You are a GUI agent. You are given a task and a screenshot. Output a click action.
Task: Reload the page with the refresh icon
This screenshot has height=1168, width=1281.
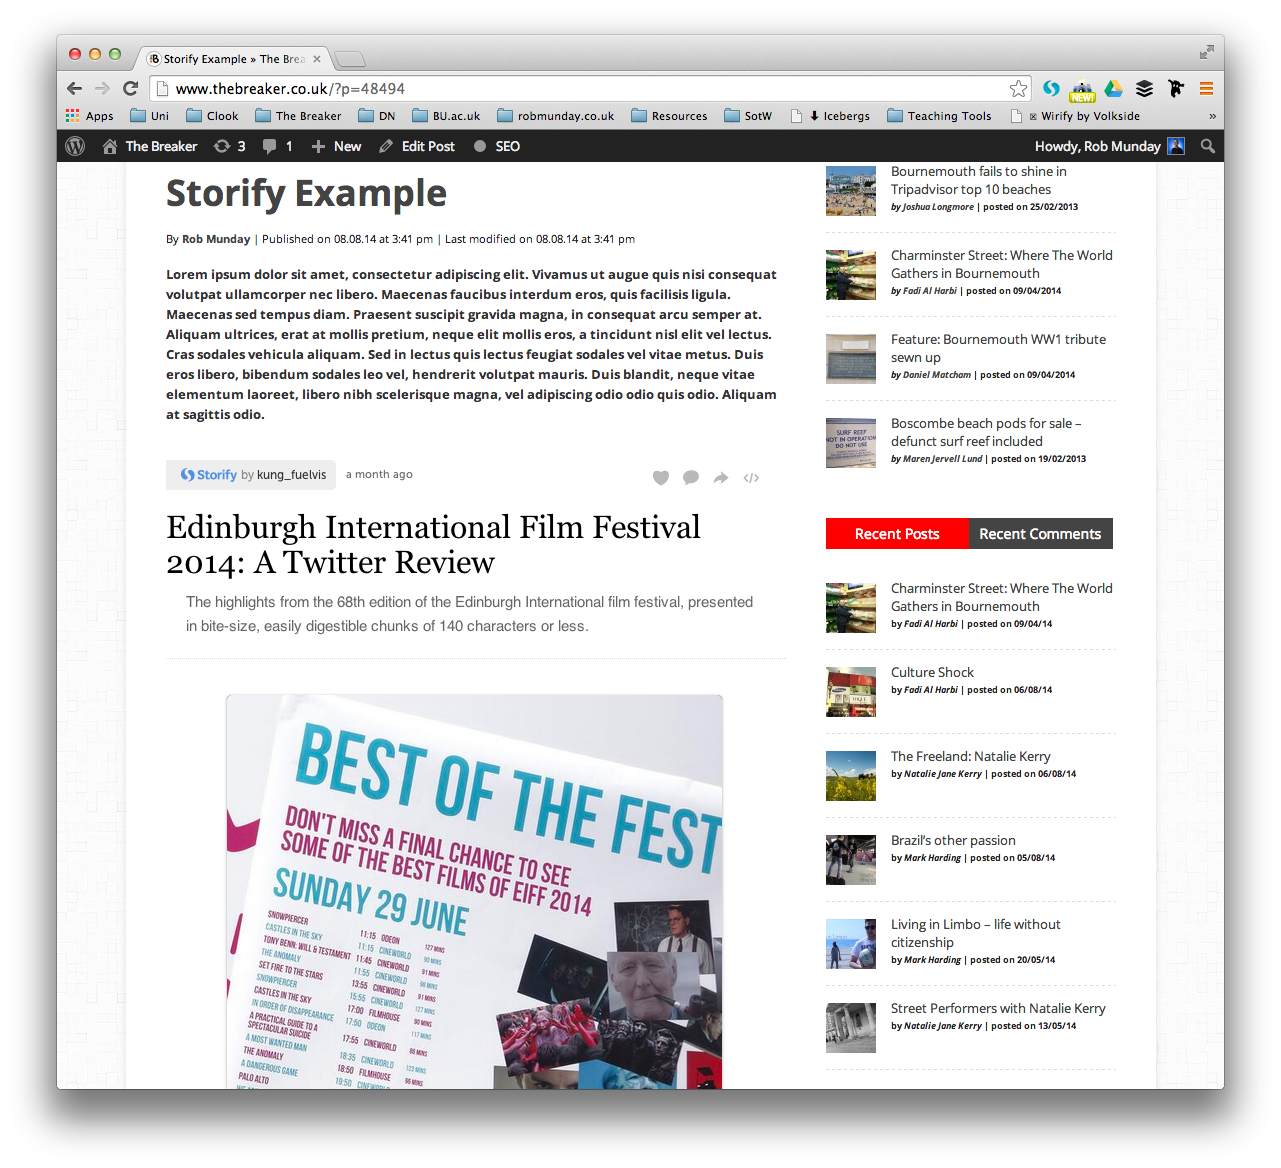click(130, 88)
